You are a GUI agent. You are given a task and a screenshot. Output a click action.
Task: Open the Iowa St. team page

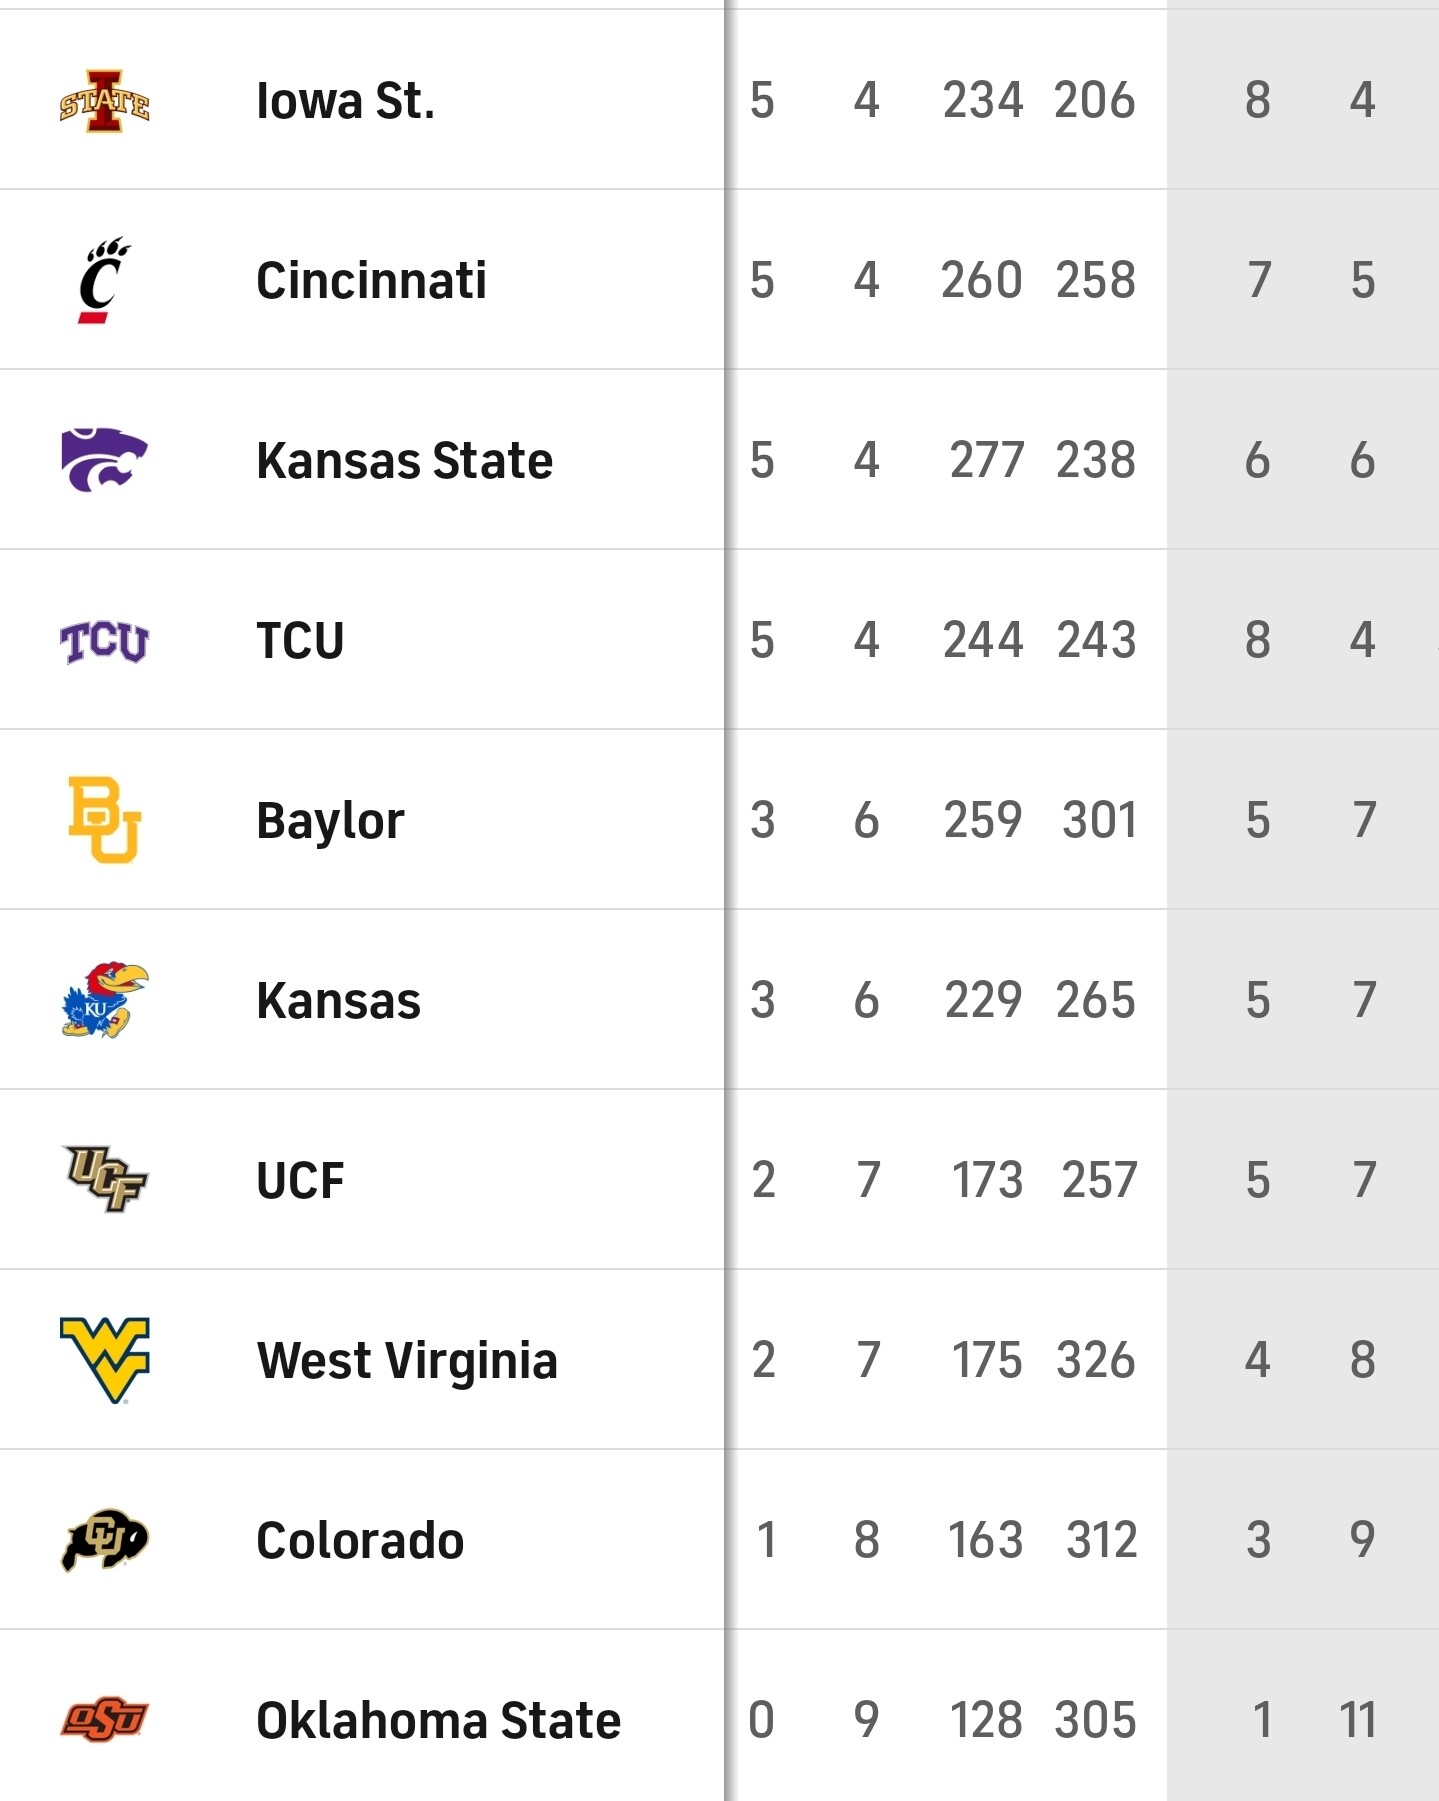345,101
